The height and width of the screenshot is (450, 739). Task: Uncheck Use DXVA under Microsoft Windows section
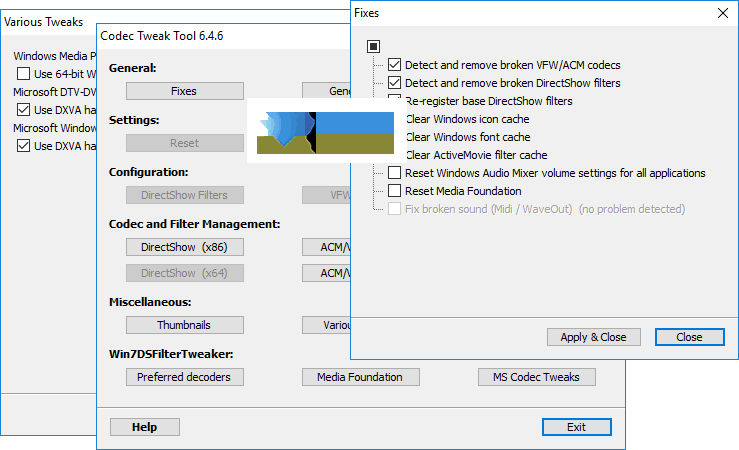point(23,146)
